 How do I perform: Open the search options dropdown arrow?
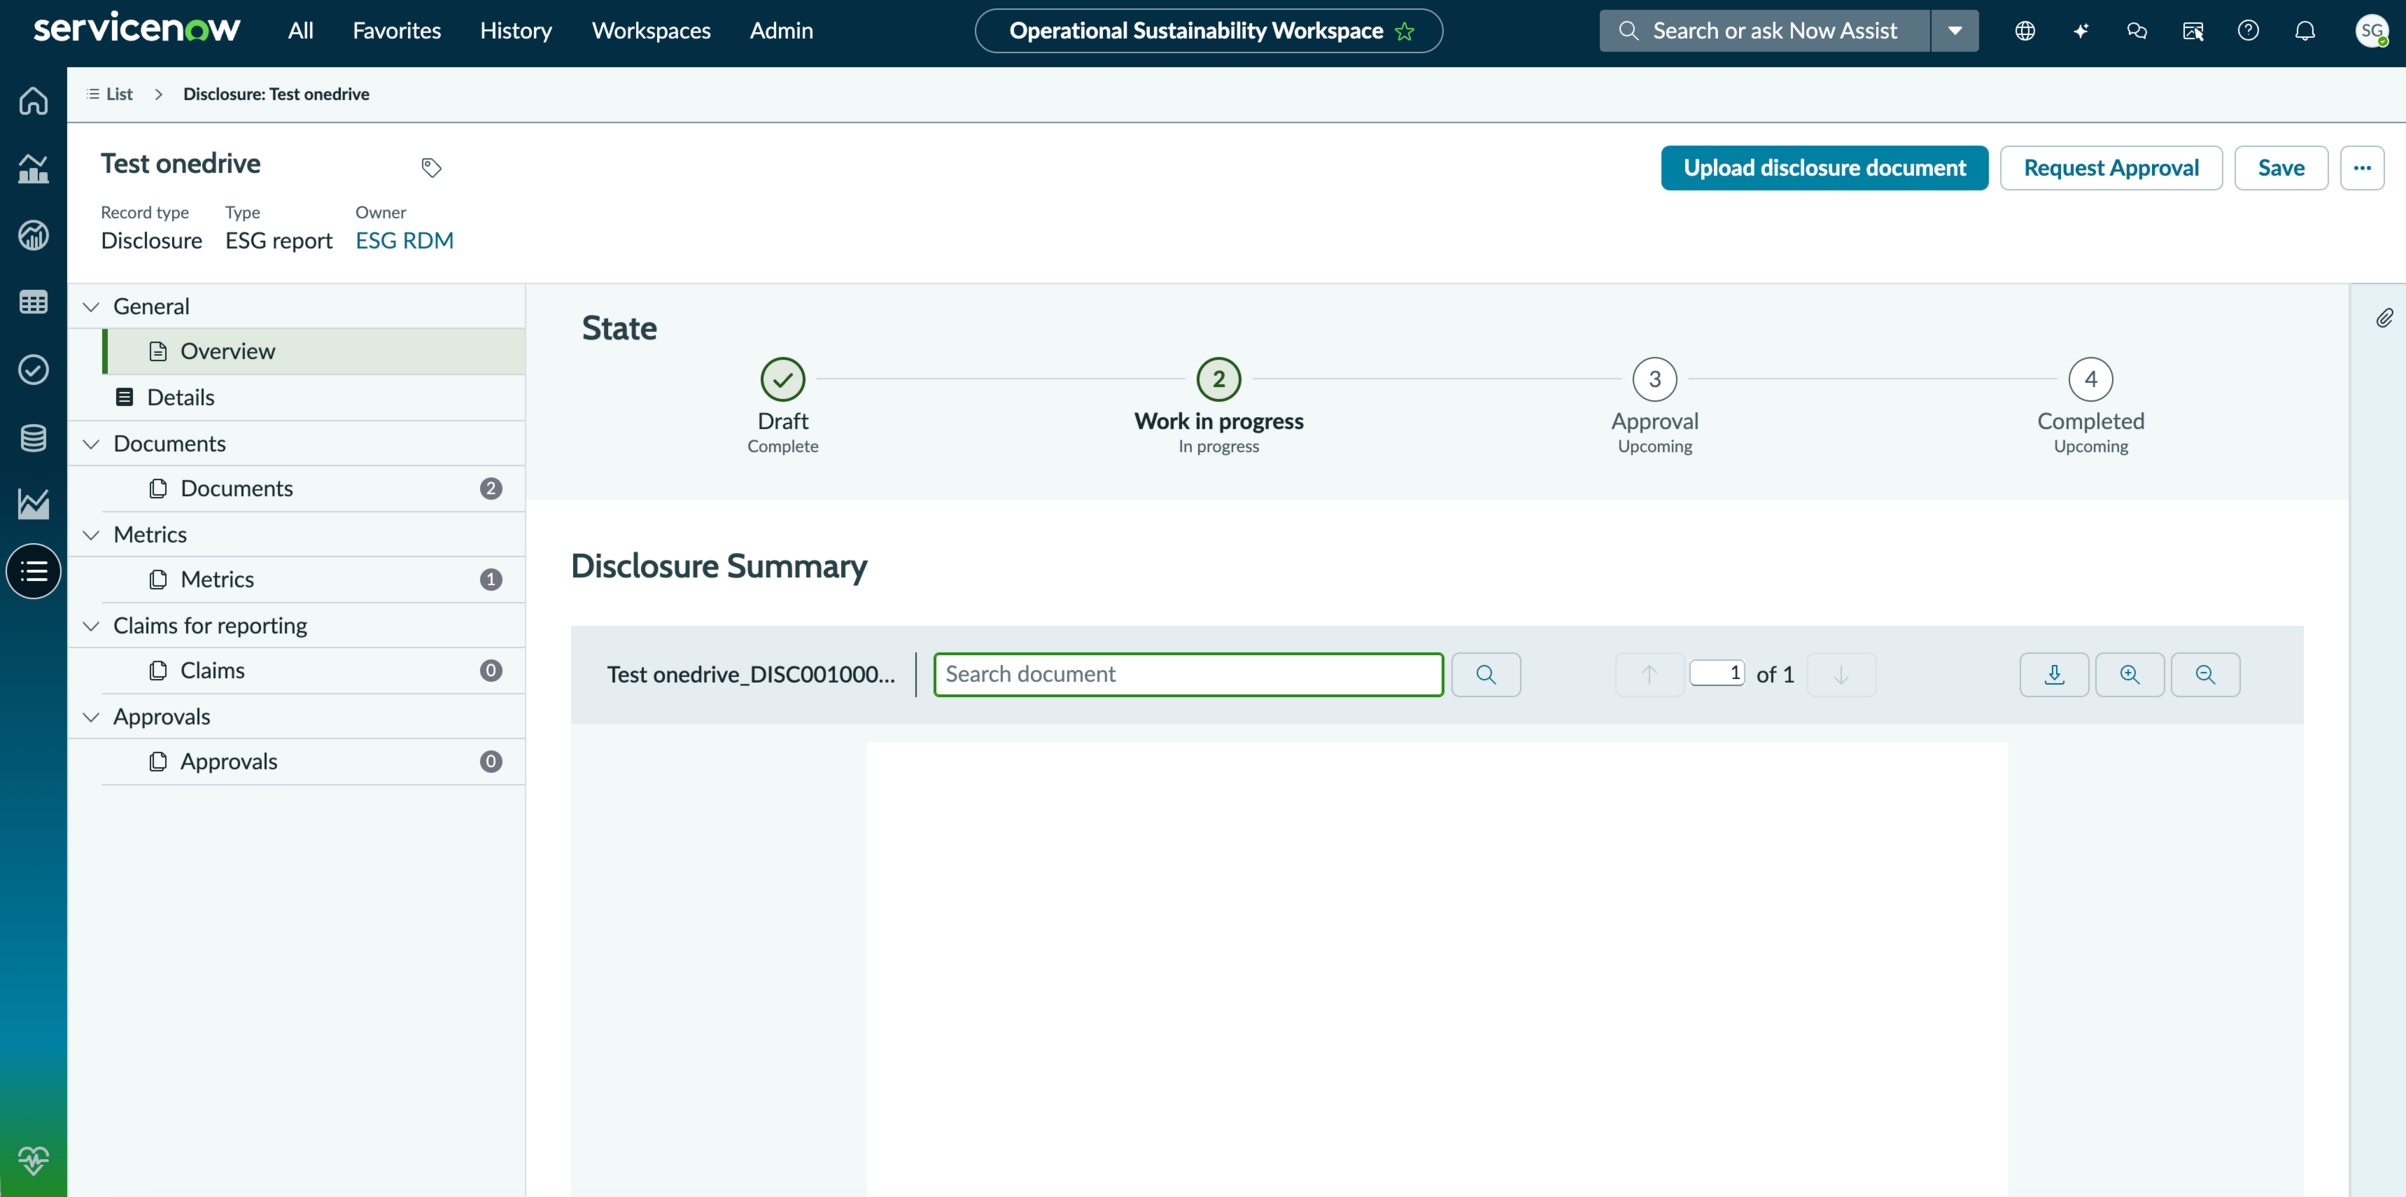[1955, 31]
